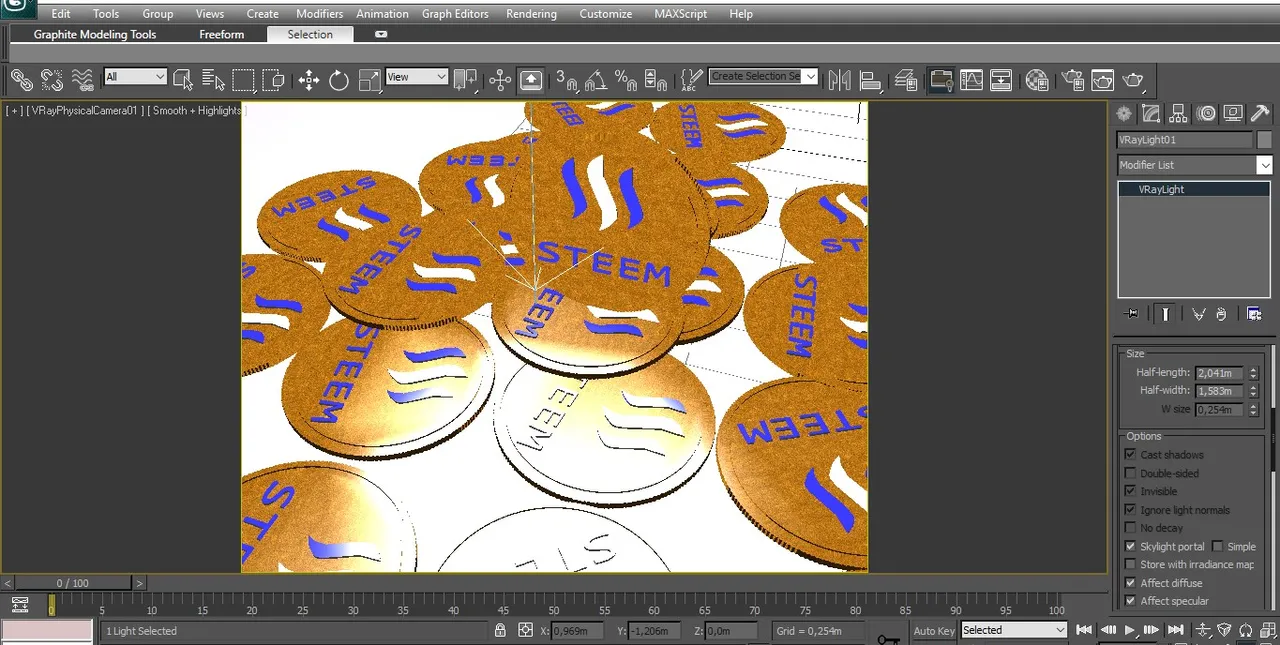Image resolution: width=1280 pixels, height=645 pixels.
Task: Enable the No decay checkbox
Action: 1131,528
